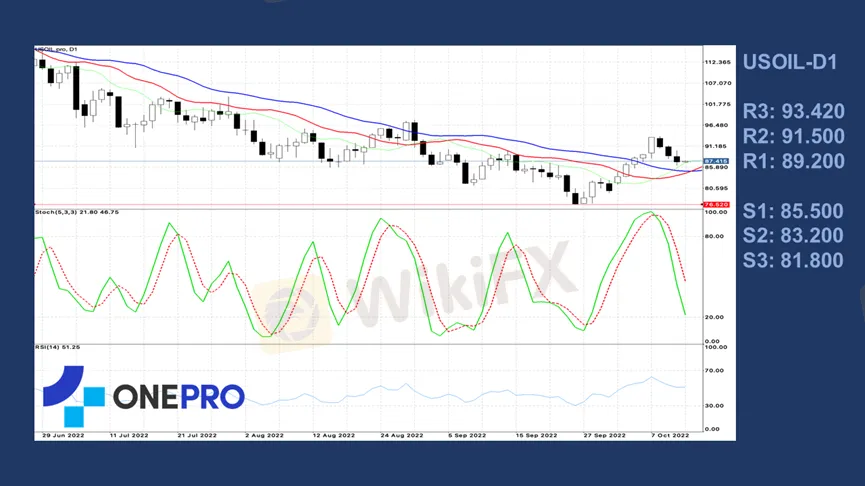Screen dimensions: 865x486
Task: Click the ONEPRO brand text
Action: pos(179,397)
